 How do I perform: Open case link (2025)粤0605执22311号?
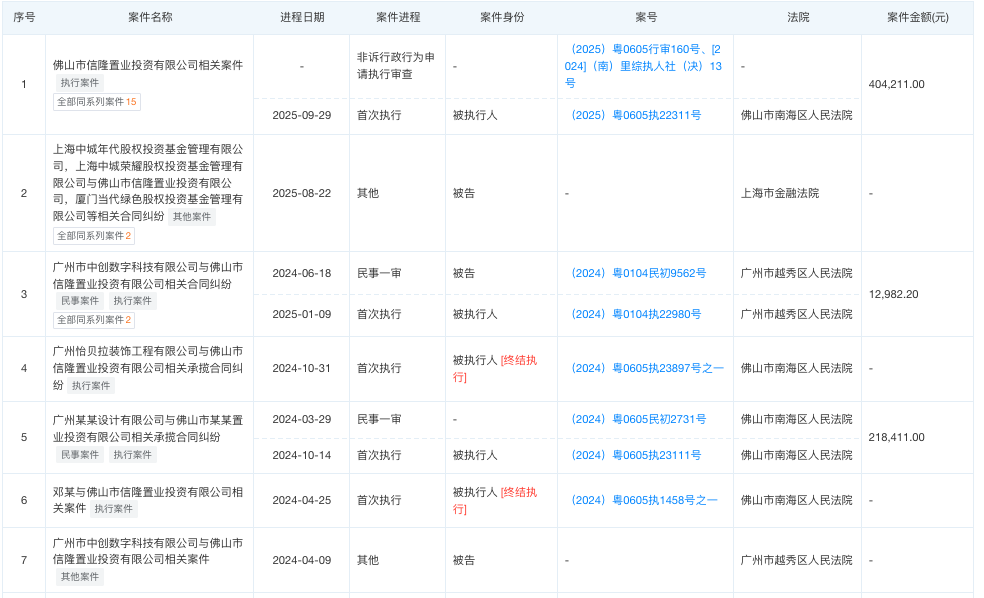(636, 115)
